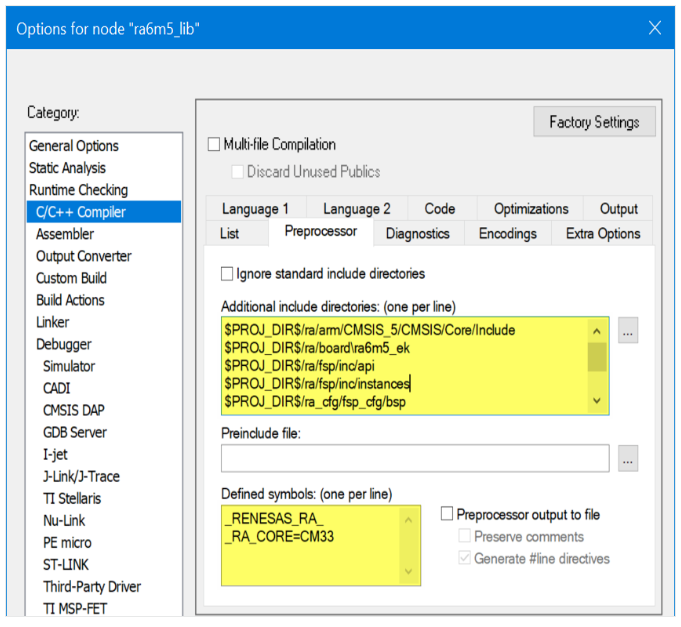Select ST-LINK debugger entry
Viewport: 681px width, 627px height.
66,565
